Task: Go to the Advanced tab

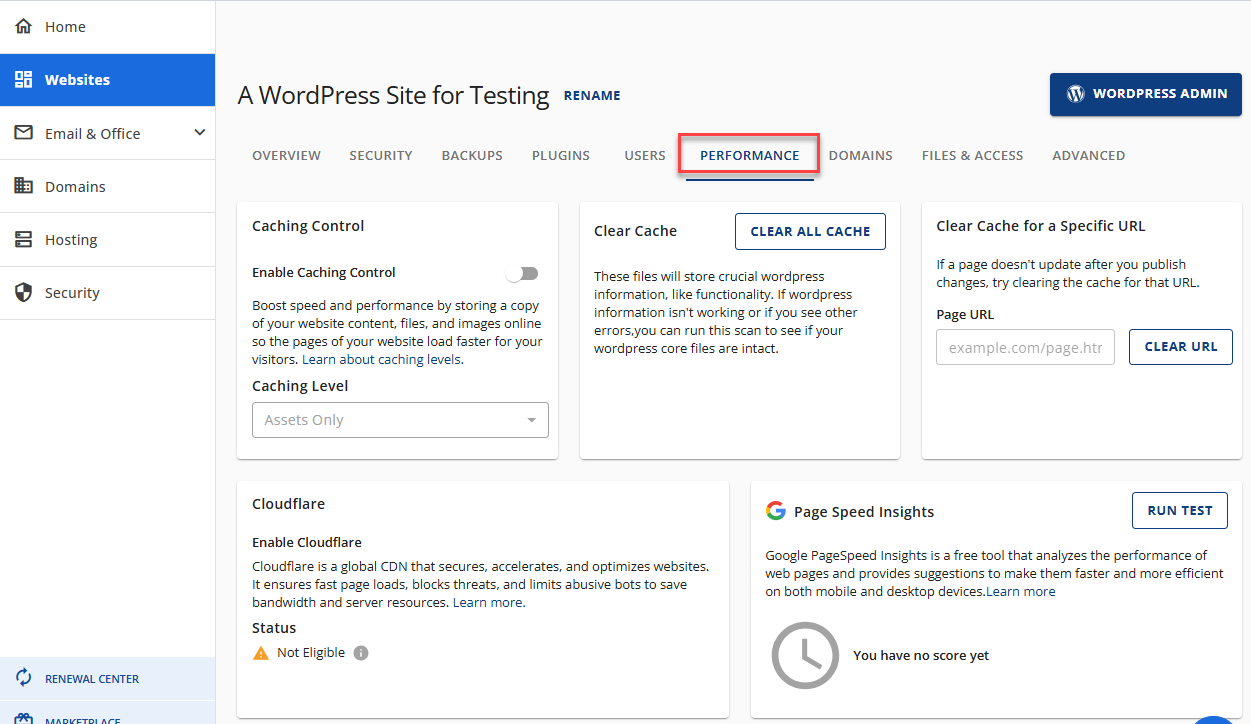Action: tap(1088, 155)
